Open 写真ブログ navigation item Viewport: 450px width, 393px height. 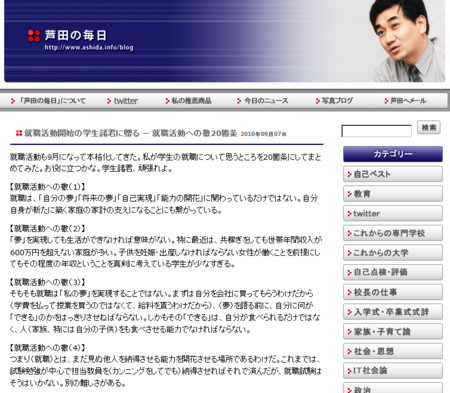[337, 101]
